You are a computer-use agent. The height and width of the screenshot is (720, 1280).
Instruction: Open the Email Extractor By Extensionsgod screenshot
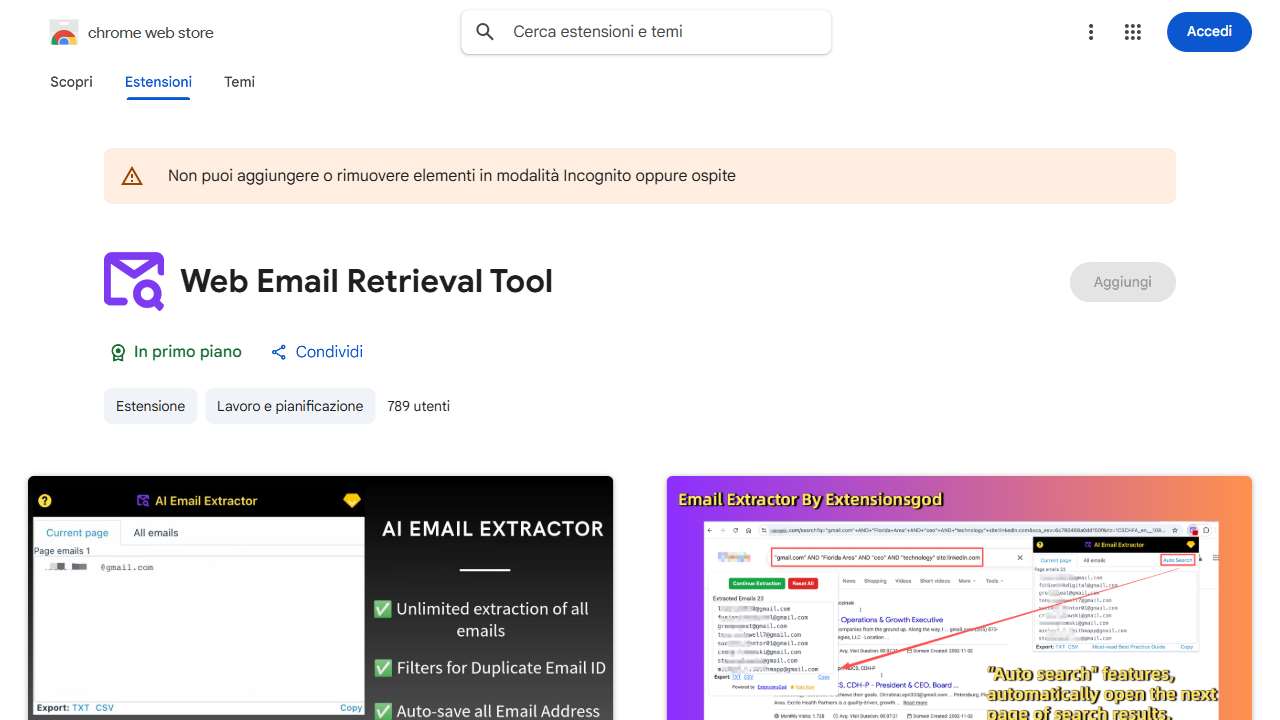click(x=958, y=597)
